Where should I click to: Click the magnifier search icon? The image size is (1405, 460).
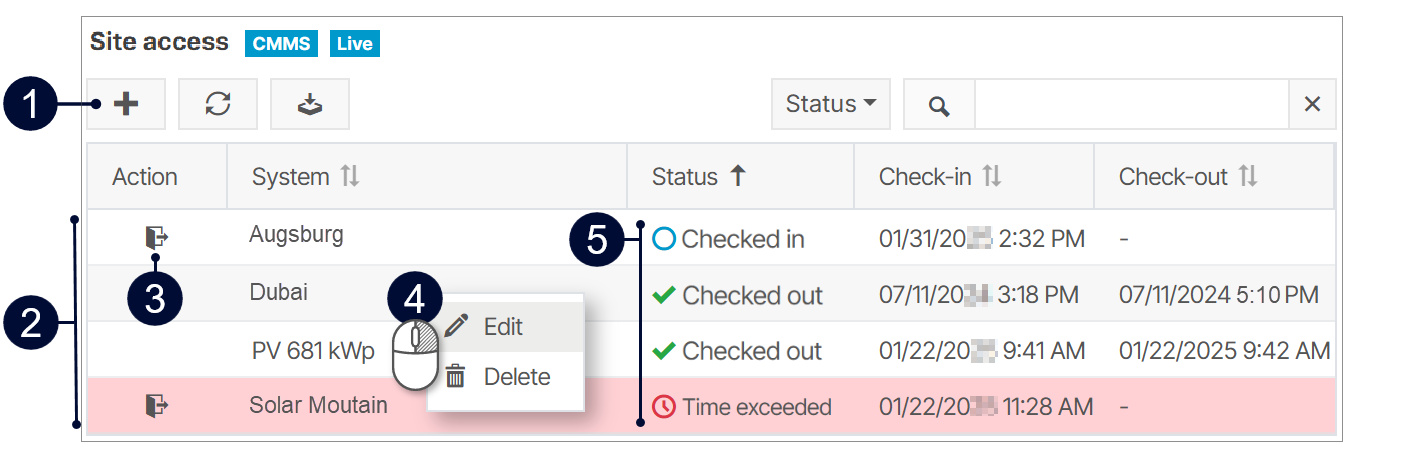pos(938,105)
